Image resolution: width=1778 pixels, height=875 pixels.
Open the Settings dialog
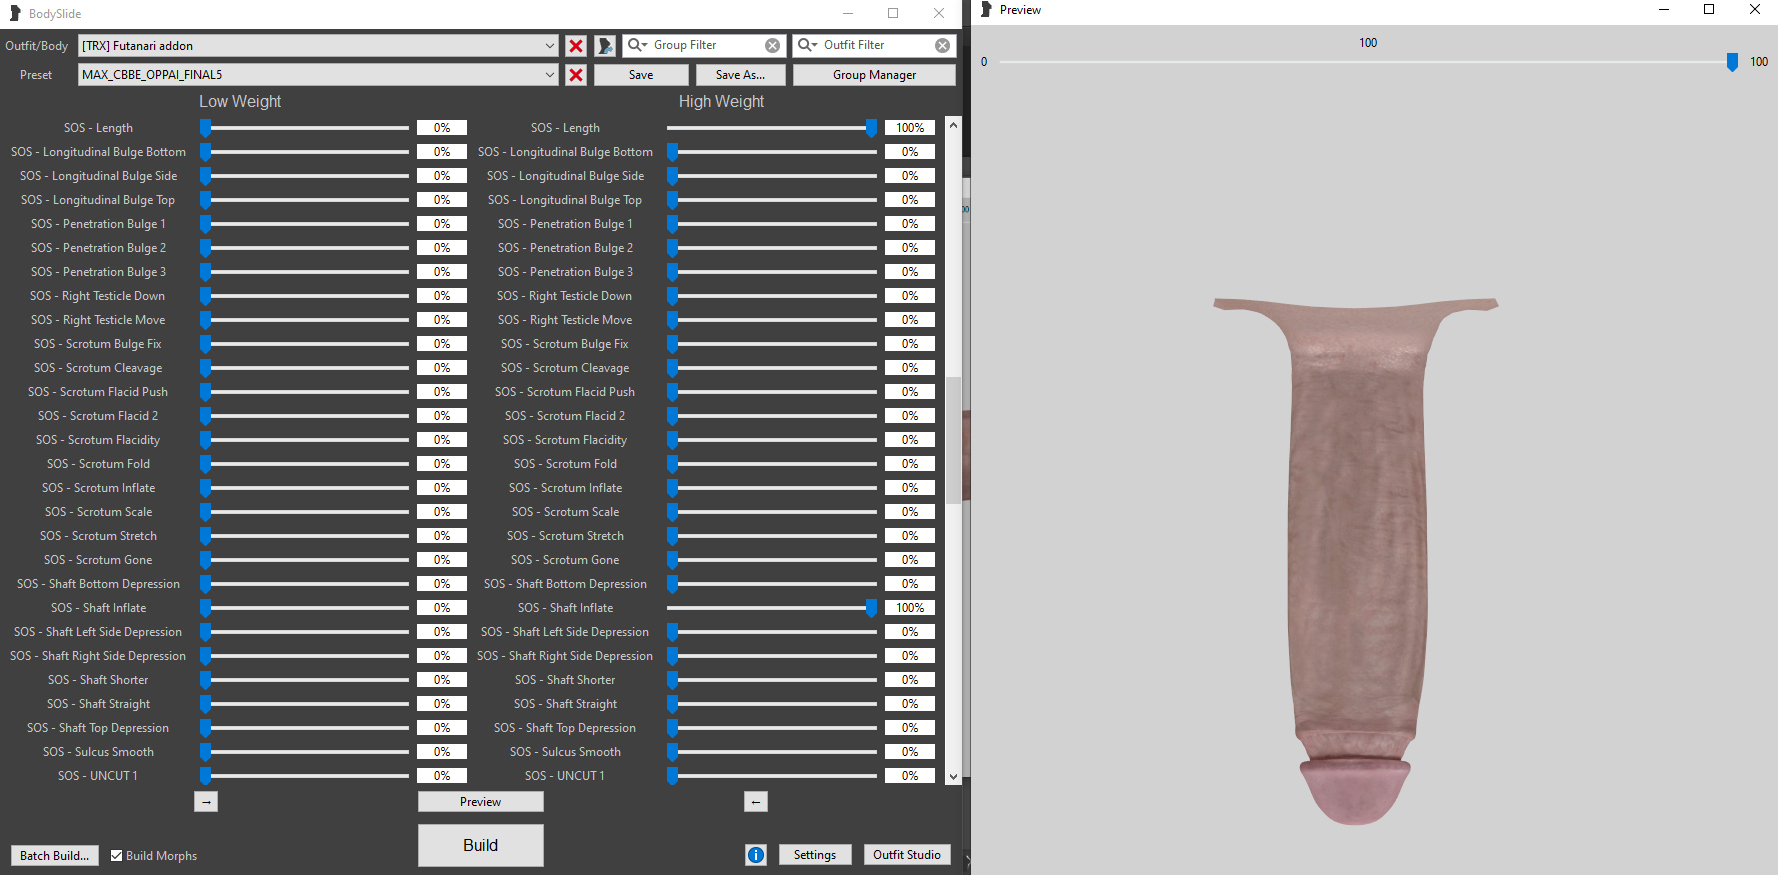point(815,855)
